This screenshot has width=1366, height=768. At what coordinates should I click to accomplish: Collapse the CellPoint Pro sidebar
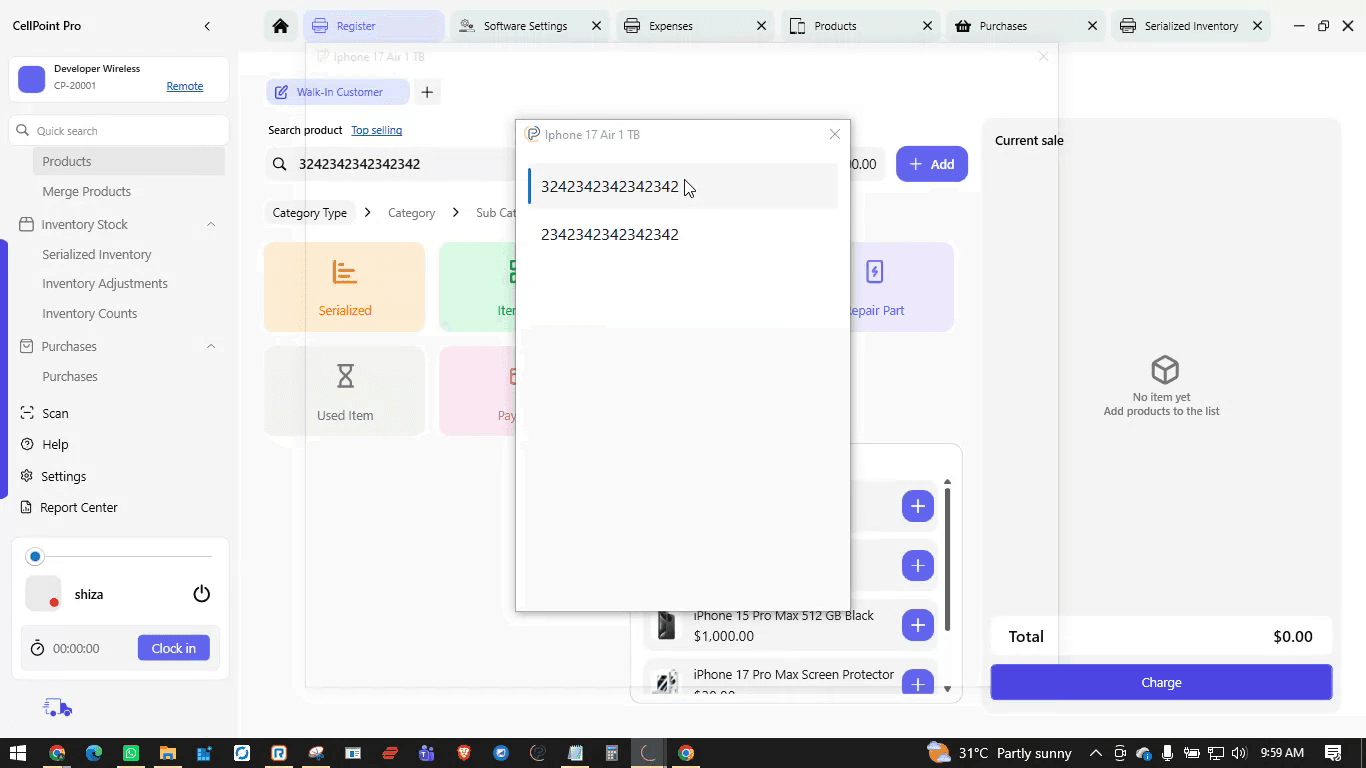coord(207,26)
